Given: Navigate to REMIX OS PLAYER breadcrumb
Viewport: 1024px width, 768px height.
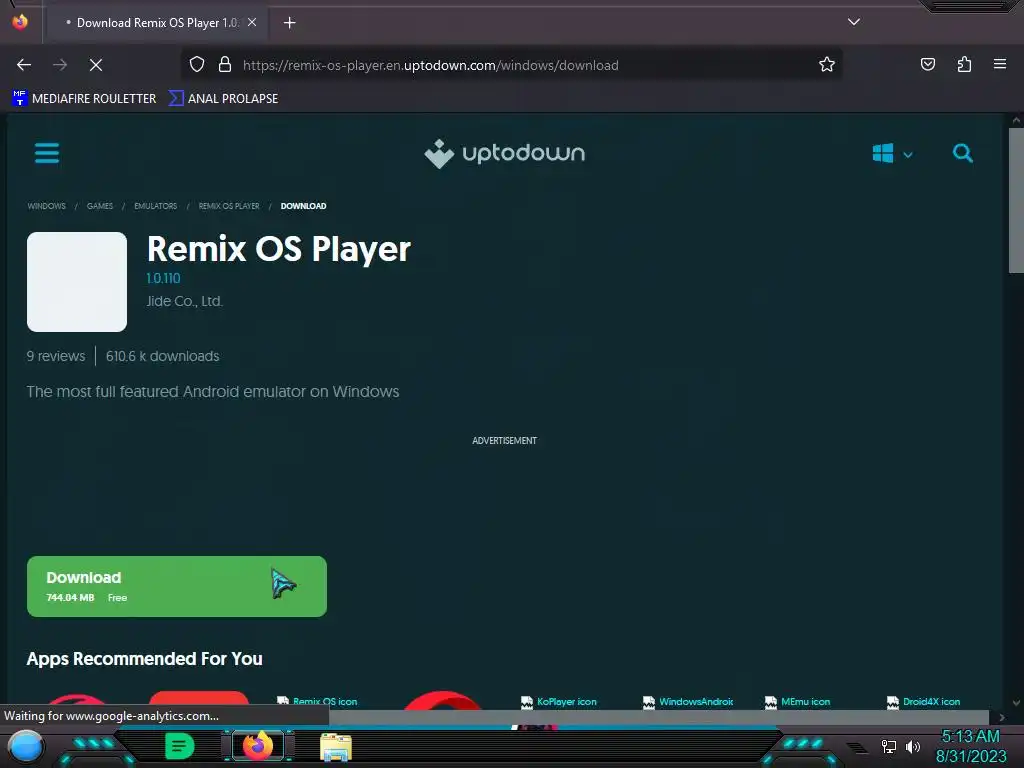Looking at the screenshot, I should point(229,206).
